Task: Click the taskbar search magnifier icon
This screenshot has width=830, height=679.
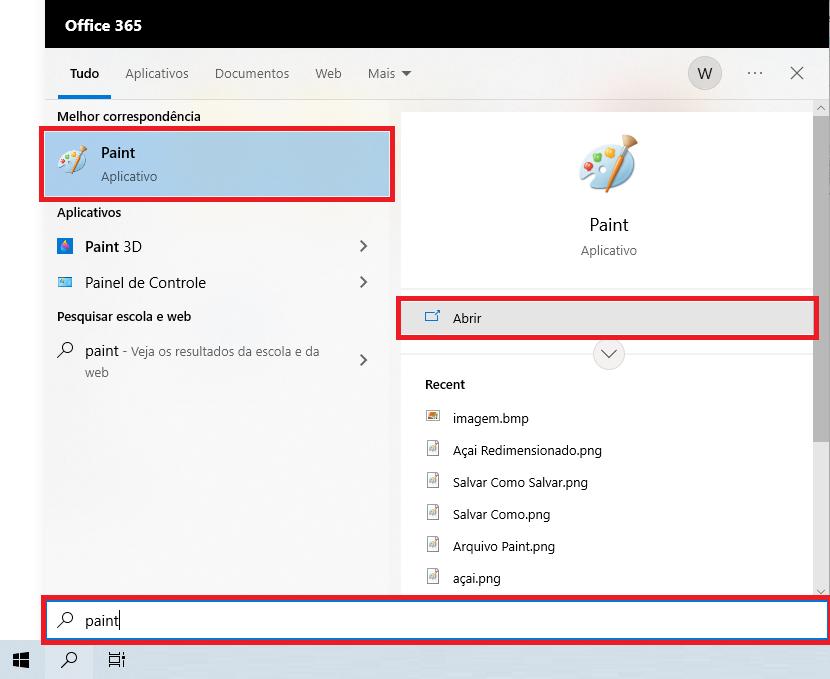Action: click(x=69, y=660)
